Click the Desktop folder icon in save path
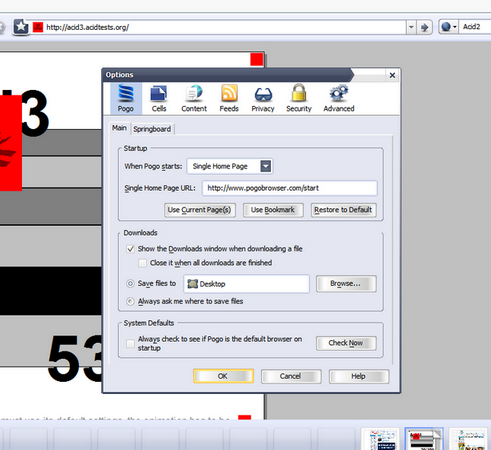This screenshot has width=491, height=450. 193,284
